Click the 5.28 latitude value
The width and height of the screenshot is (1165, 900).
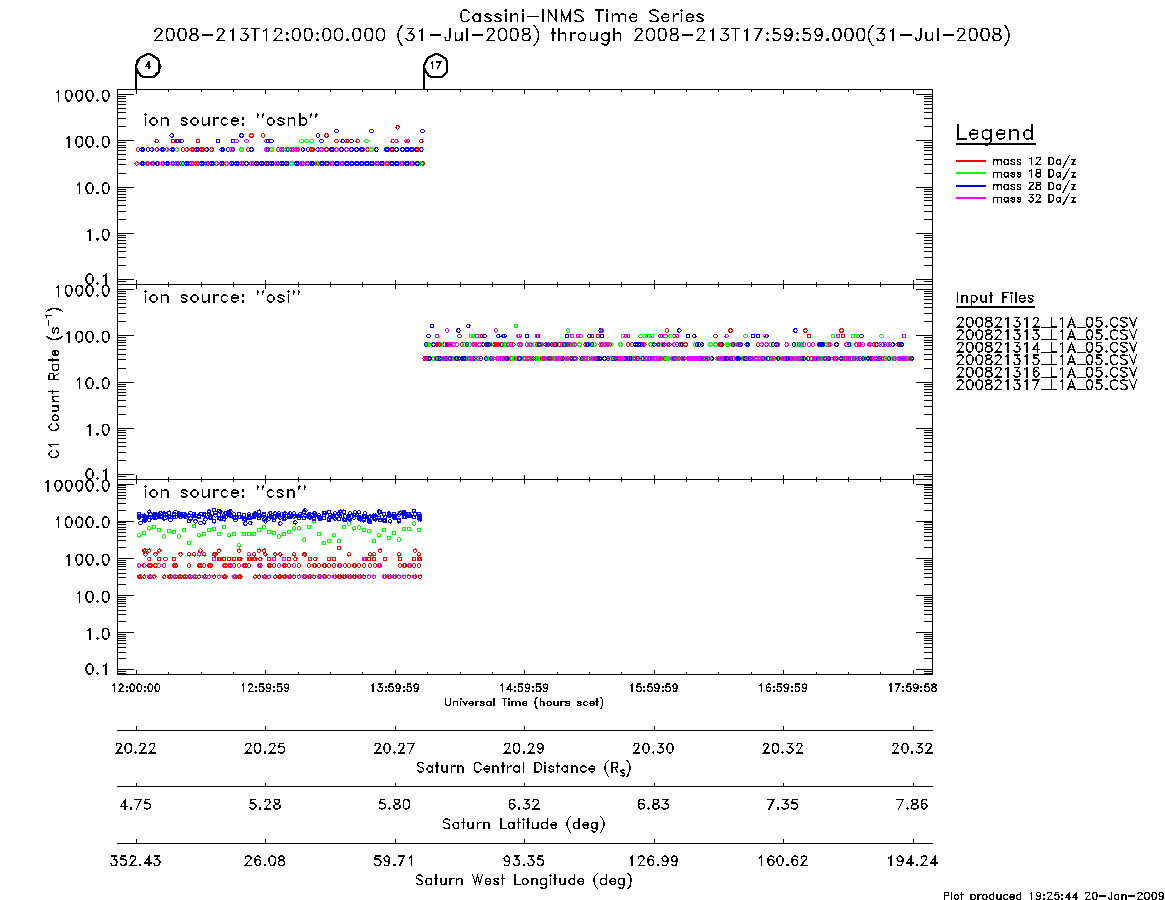265,805
